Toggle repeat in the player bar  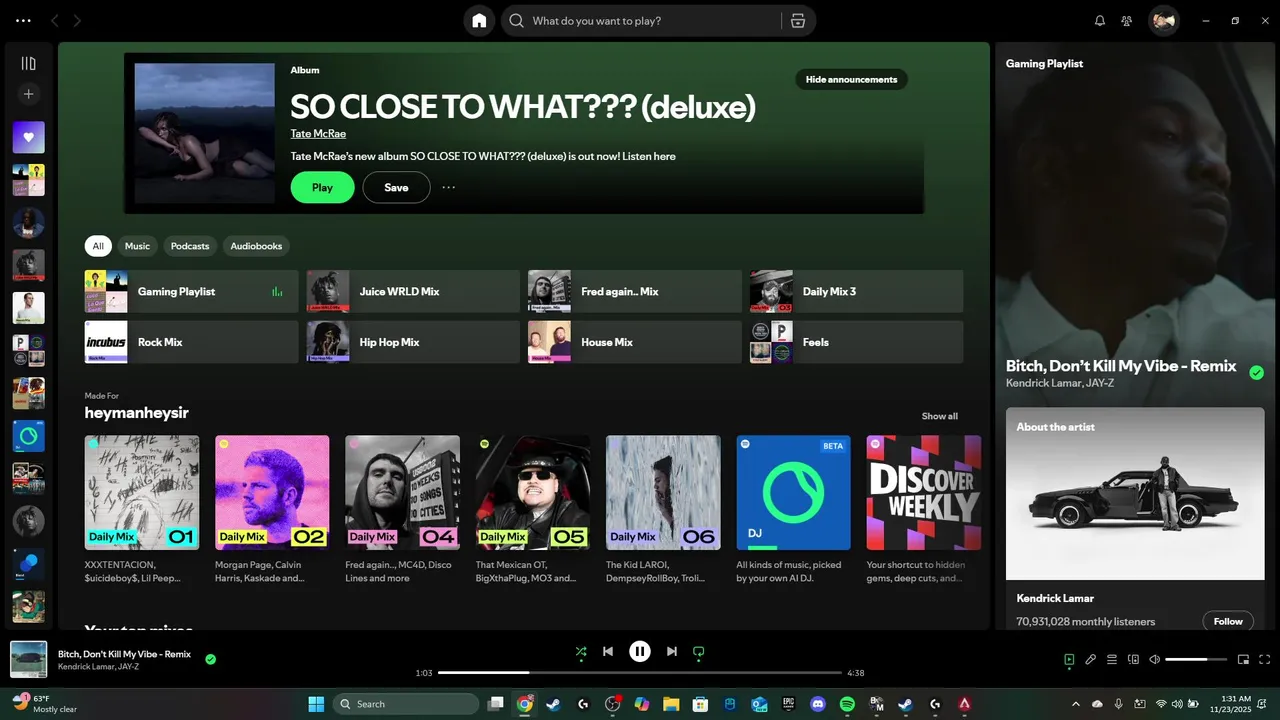(699, 652)
